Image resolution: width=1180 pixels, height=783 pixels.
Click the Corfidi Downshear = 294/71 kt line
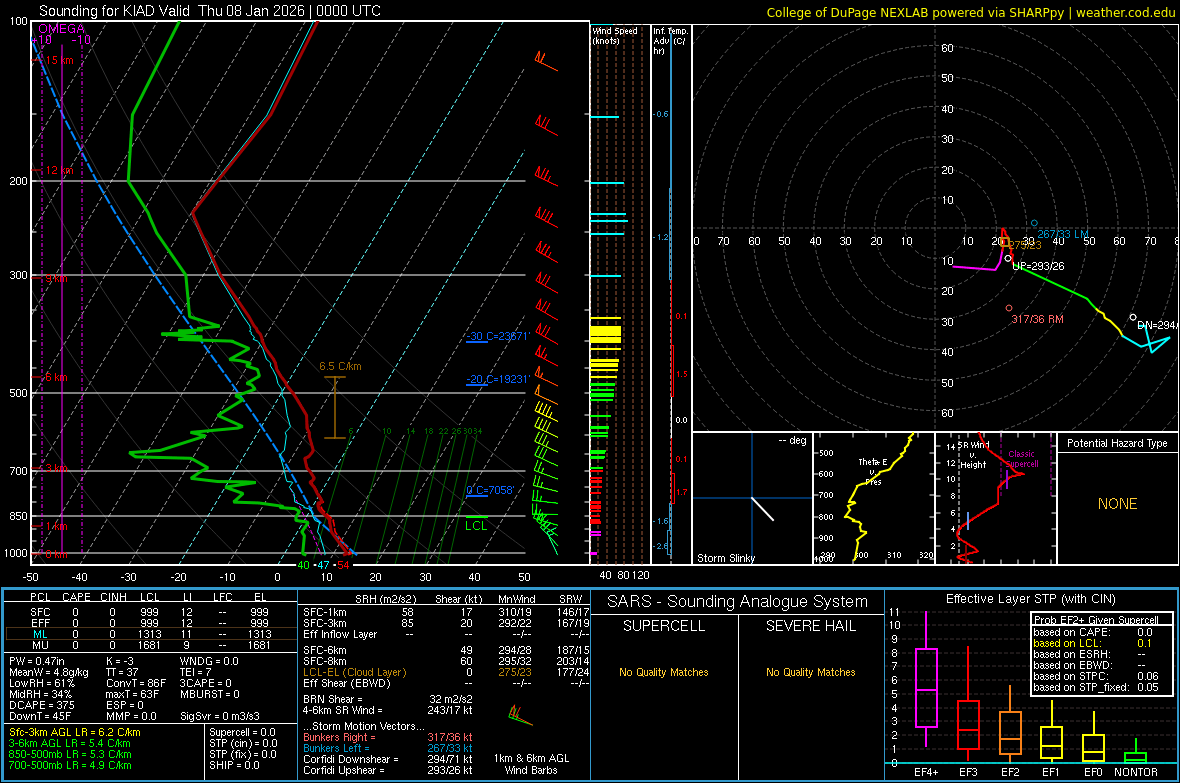coord(388,759)
